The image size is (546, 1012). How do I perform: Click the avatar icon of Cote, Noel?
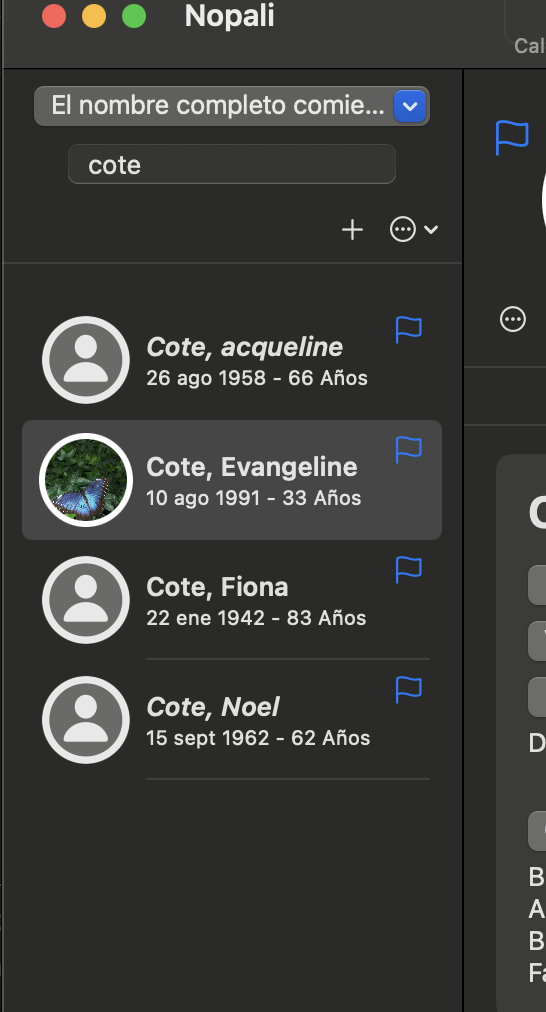[86, 720]
